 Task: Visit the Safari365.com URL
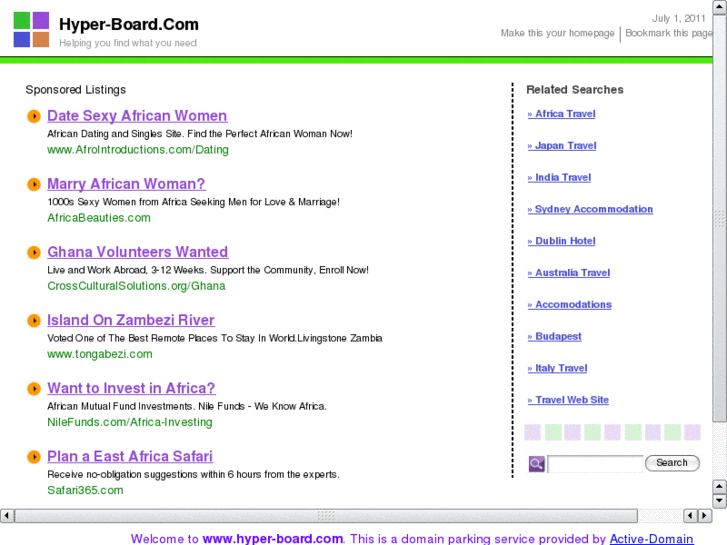85,491
